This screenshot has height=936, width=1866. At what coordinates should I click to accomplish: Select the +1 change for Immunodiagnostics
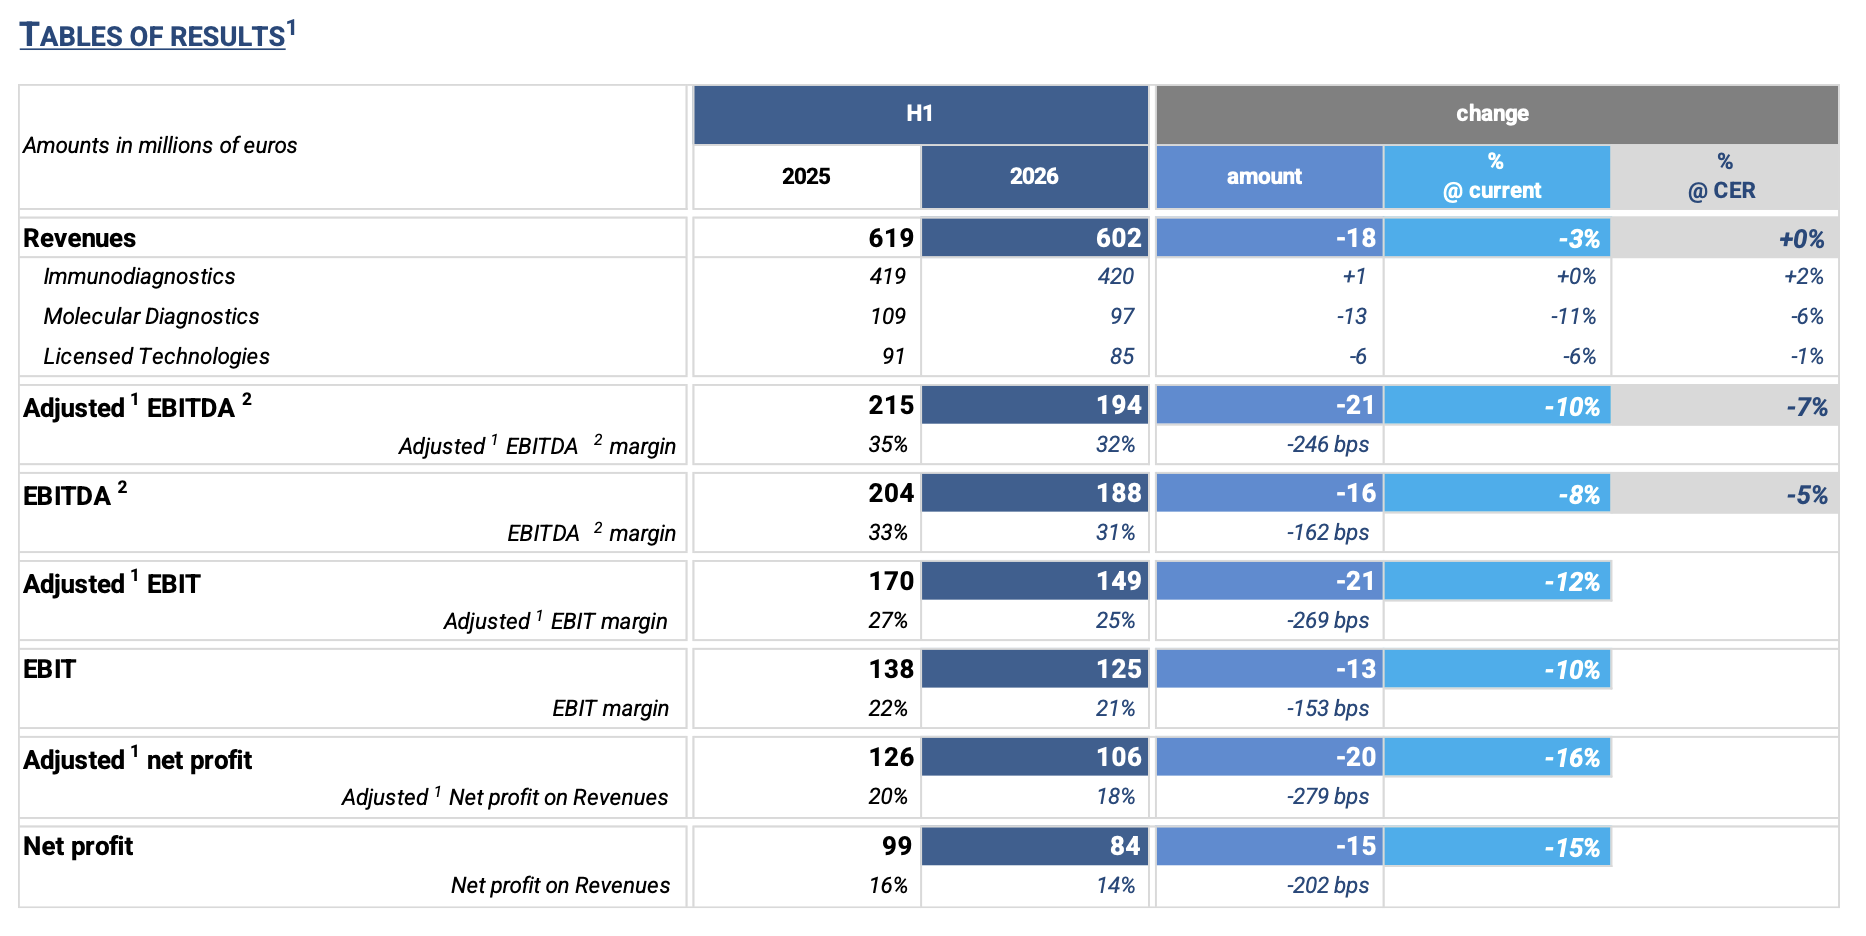1354,277
